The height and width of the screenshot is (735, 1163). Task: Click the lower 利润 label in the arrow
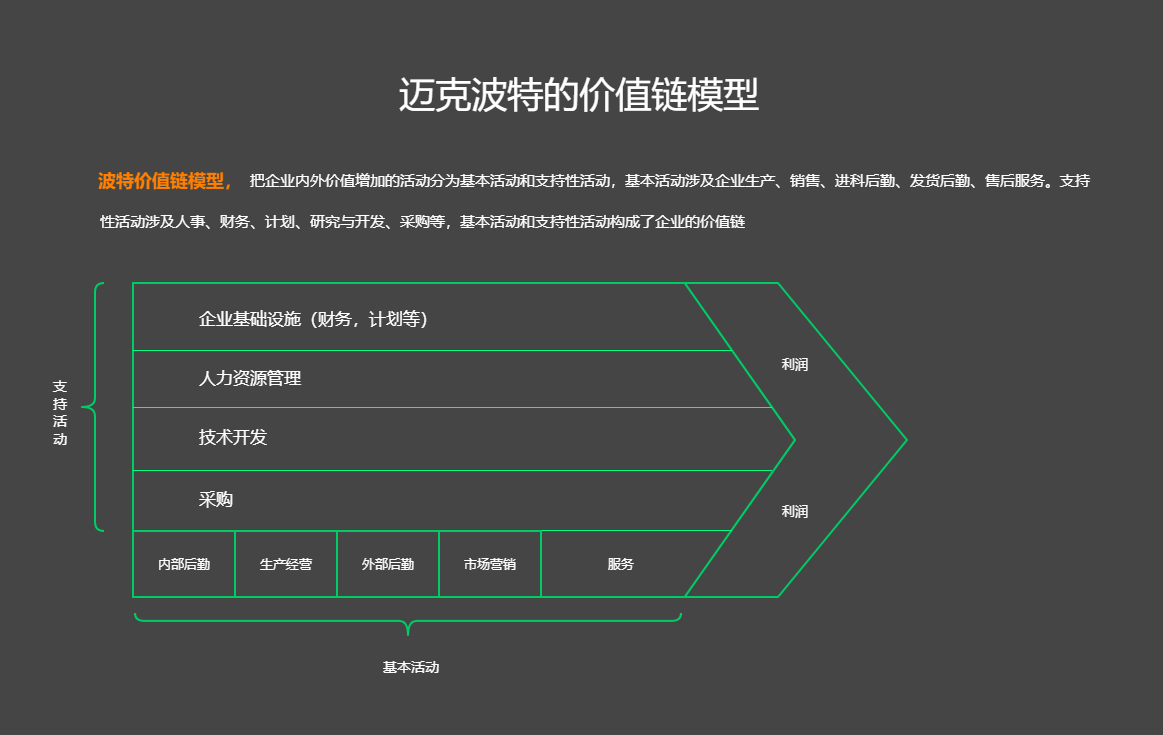coord(794,512)
